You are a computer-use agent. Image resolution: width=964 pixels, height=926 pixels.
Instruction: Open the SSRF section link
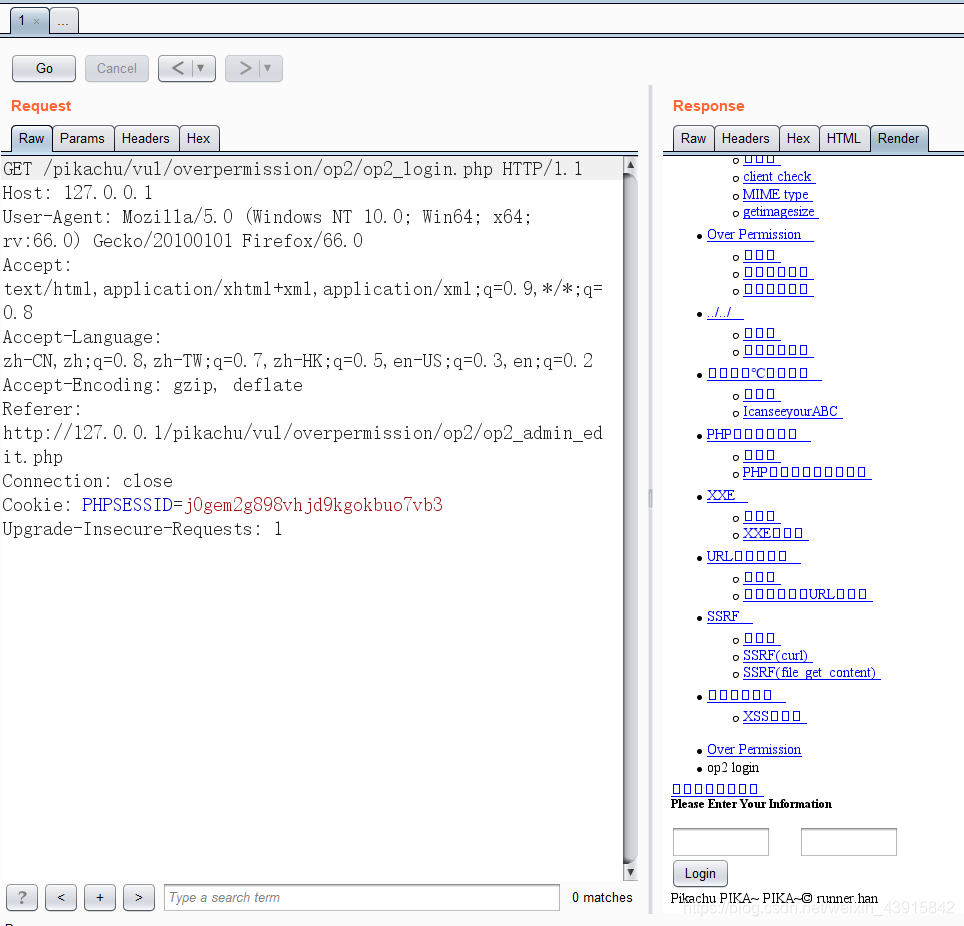point(729,617)
